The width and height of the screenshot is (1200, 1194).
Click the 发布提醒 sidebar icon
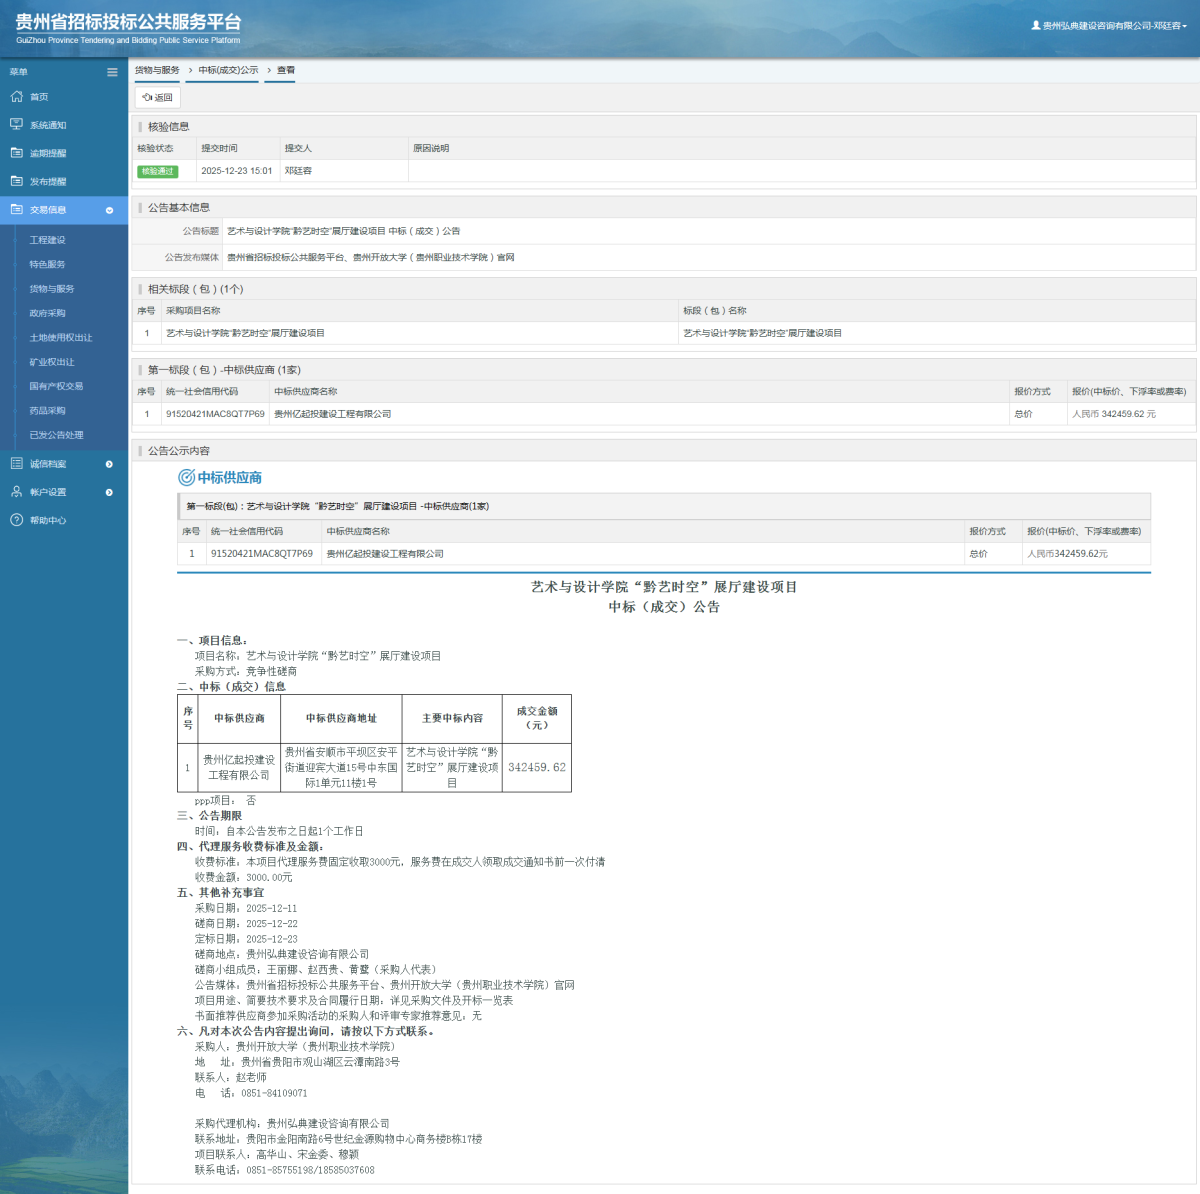pyautogui.click(x=16, y=181)
